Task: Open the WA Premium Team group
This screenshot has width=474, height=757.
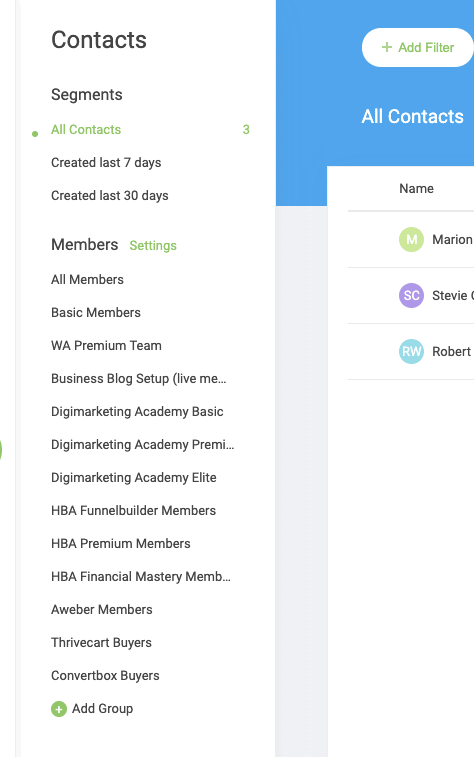Action: [106, 346]
